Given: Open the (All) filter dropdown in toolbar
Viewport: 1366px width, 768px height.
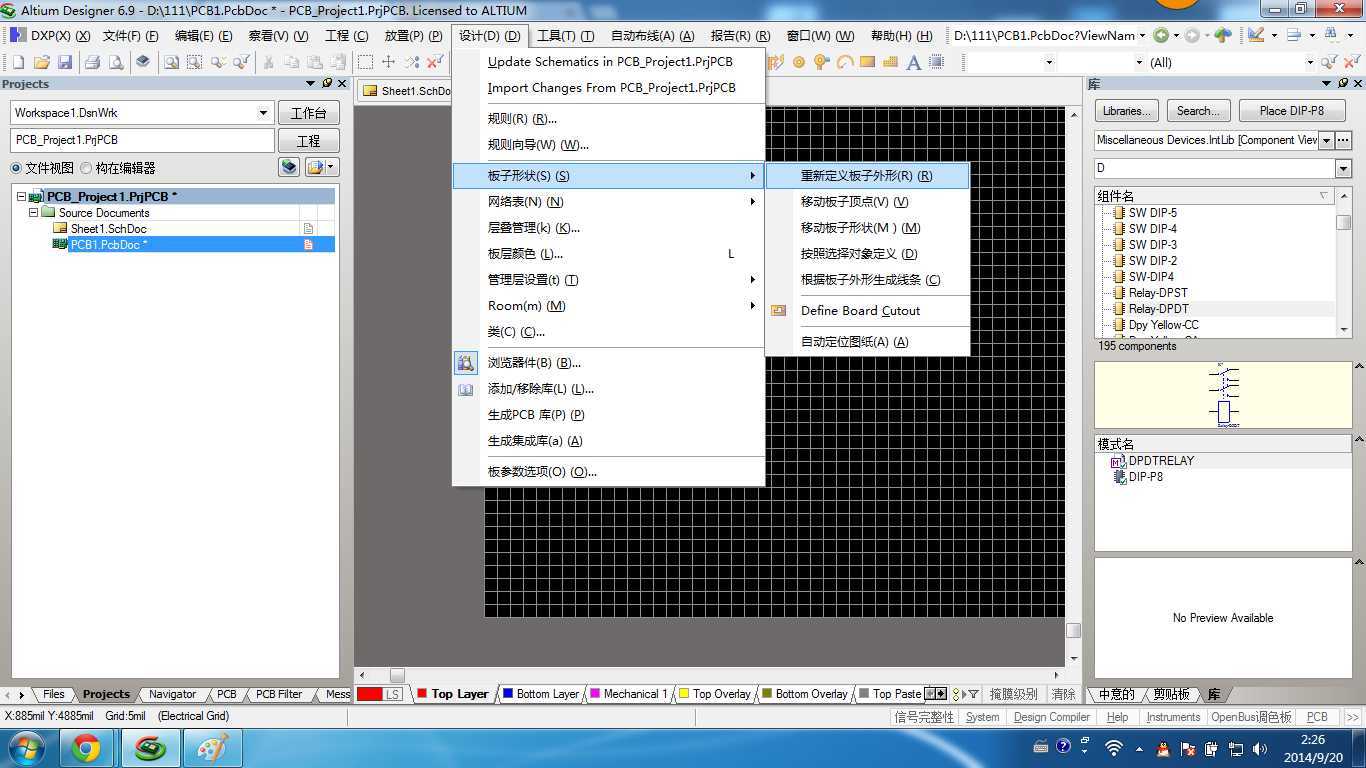Looking at the screenshot, I should click(x=1310, y=62).
